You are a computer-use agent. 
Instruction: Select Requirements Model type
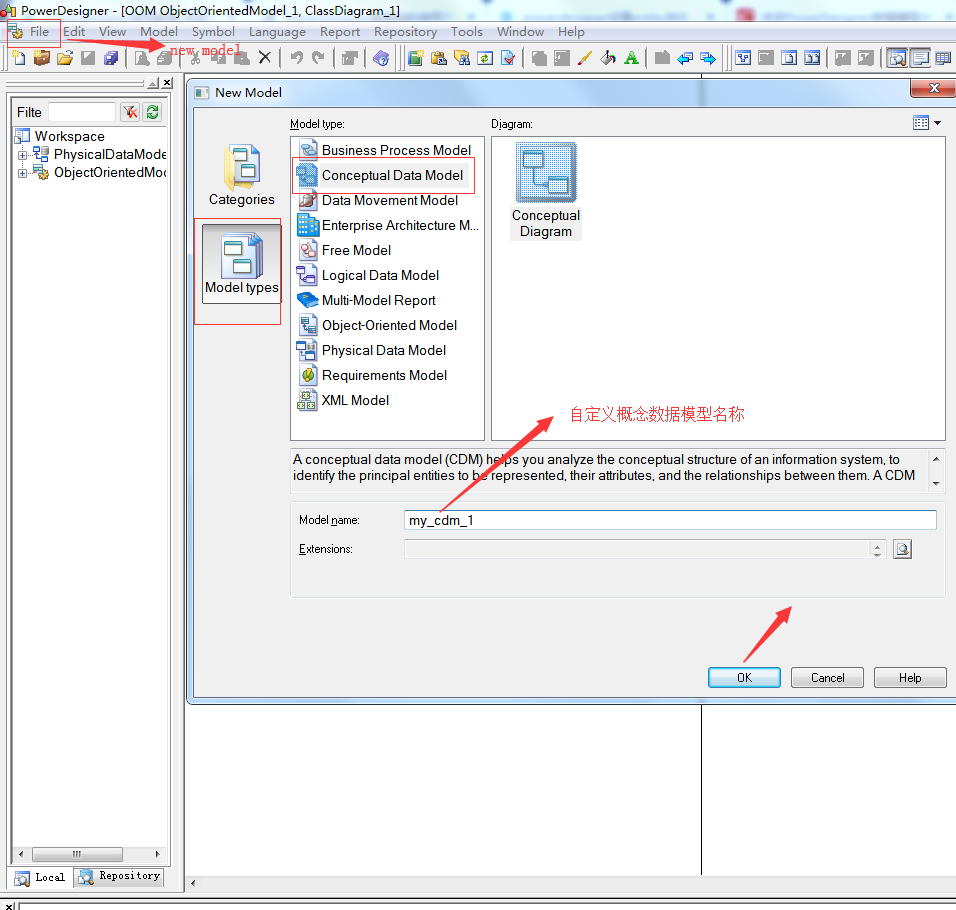pyautogui.click(x=373, y=375)
